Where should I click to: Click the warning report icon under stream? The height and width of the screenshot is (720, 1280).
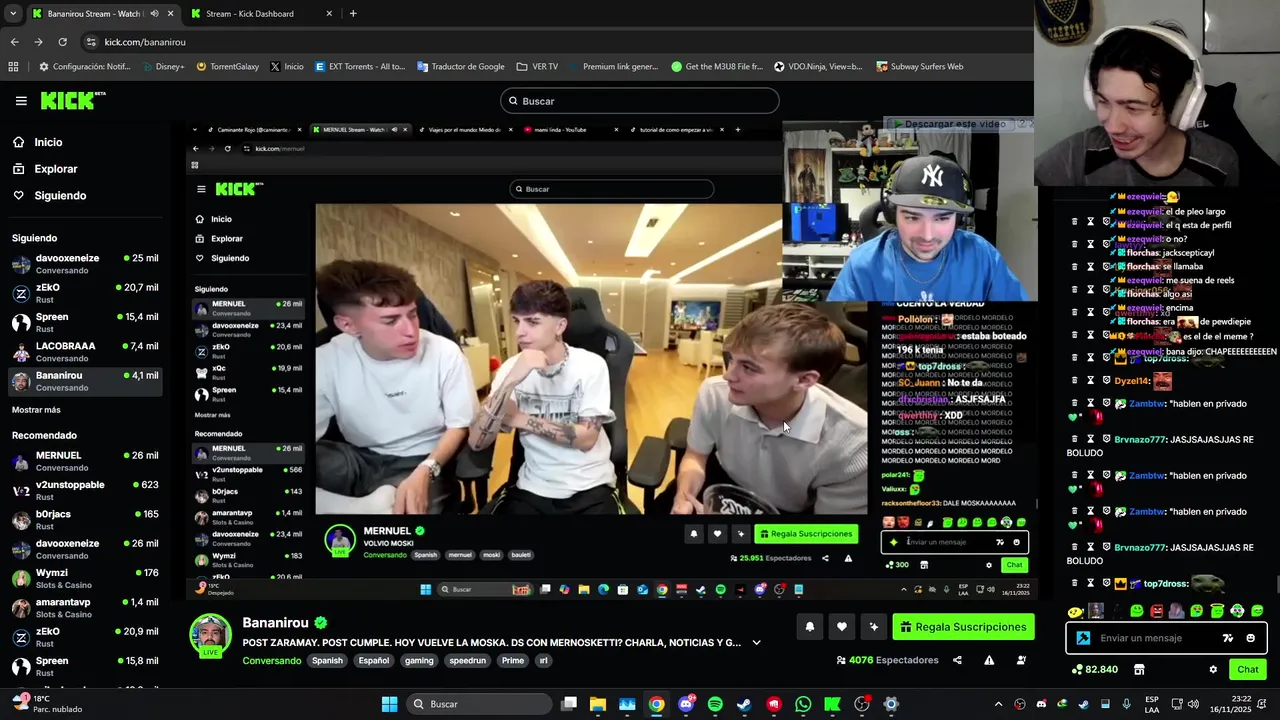pyautogui.click(x=989, y=660)
